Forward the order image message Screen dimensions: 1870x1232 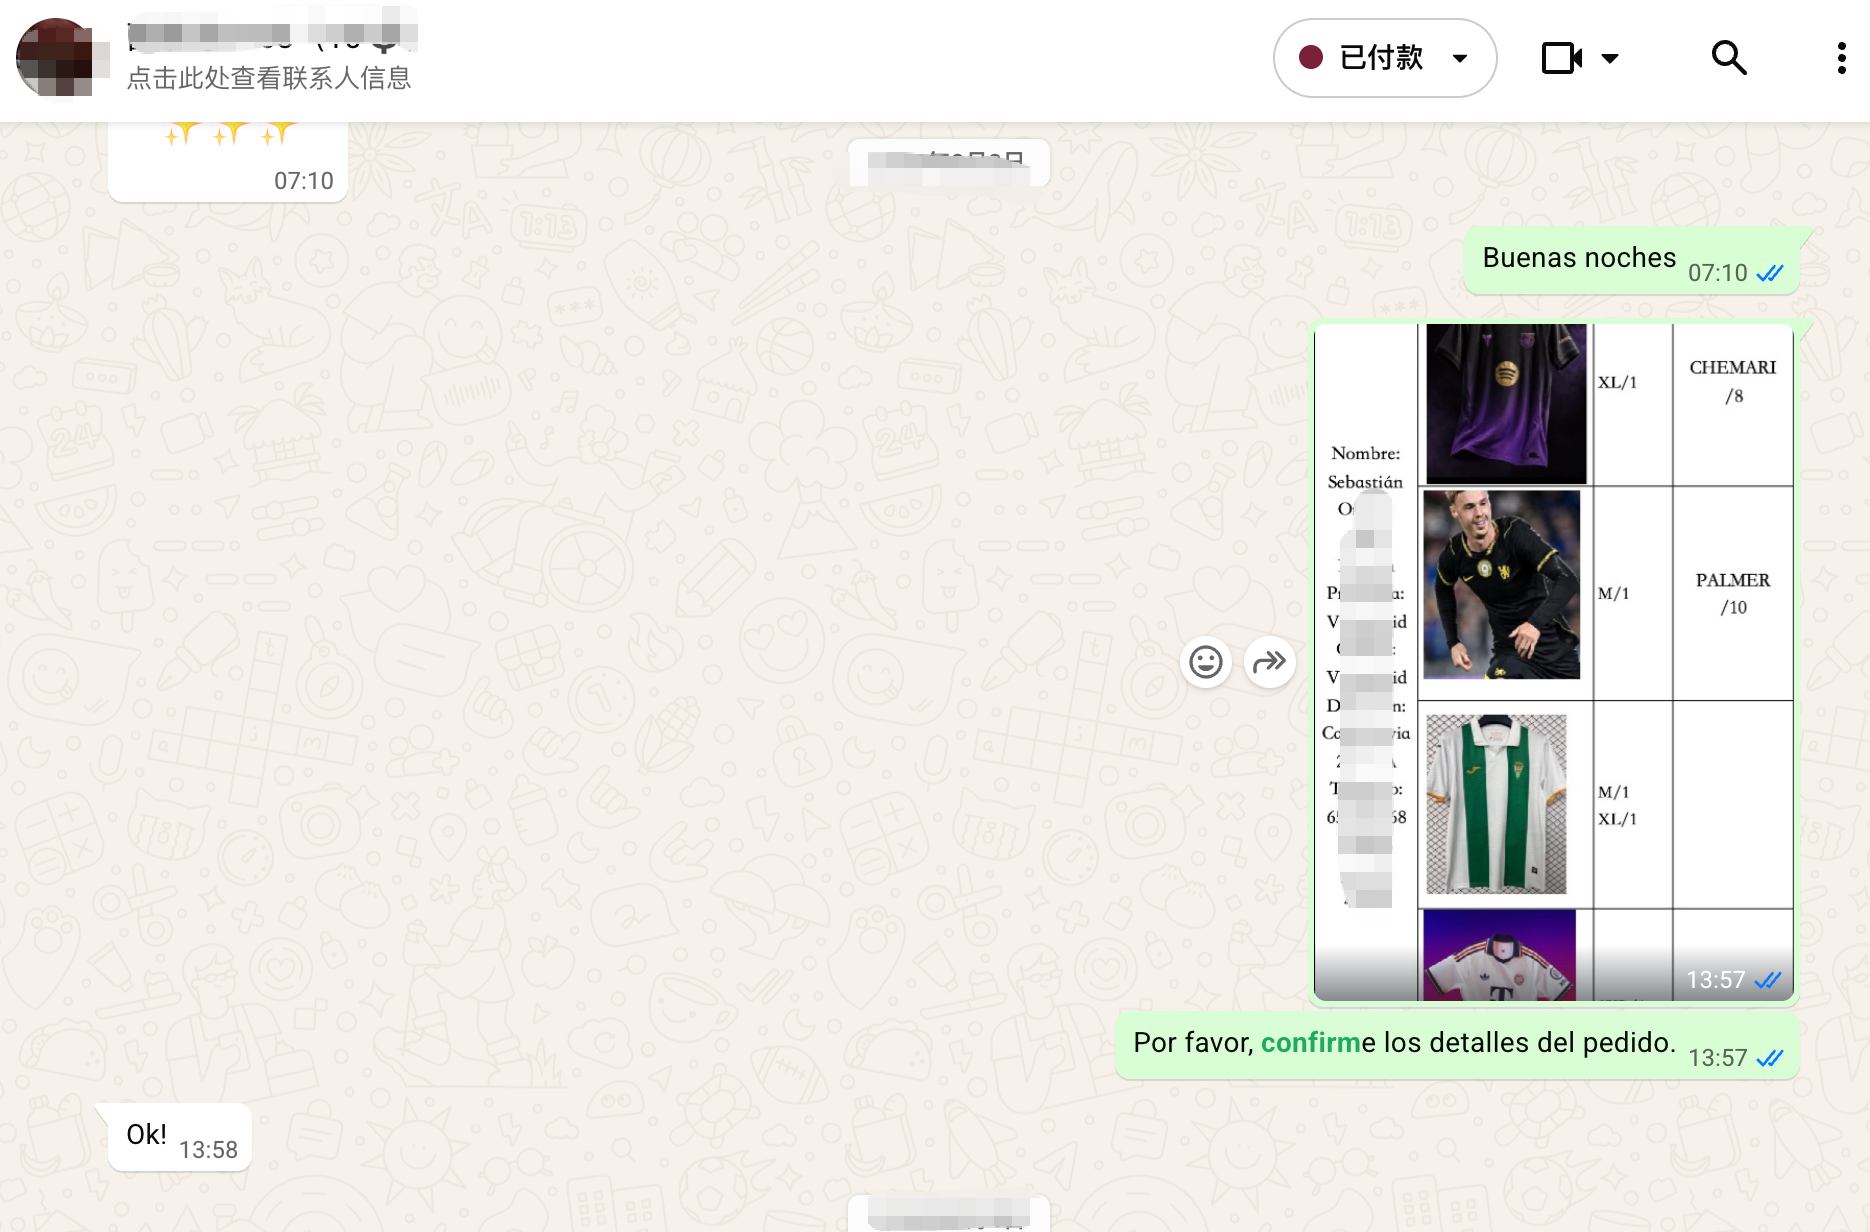tap(1270, 662)
